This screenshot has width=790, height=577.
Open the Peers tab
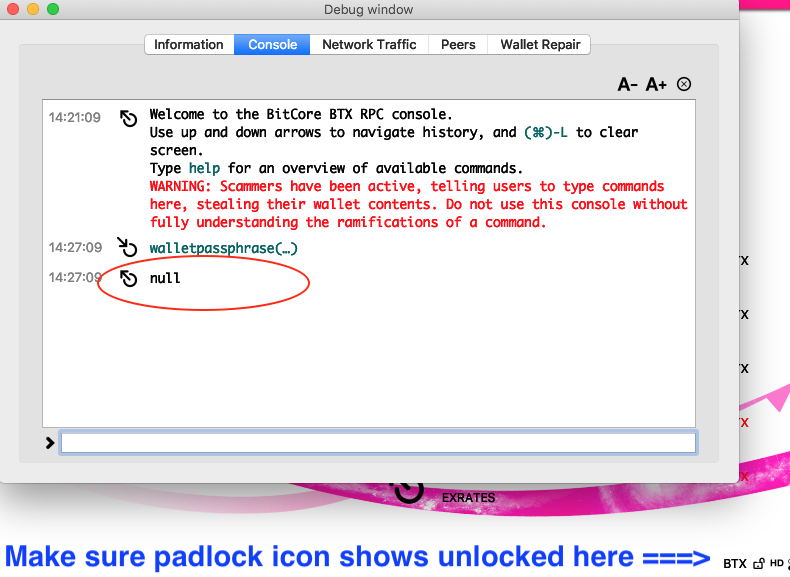click(458, 44)
